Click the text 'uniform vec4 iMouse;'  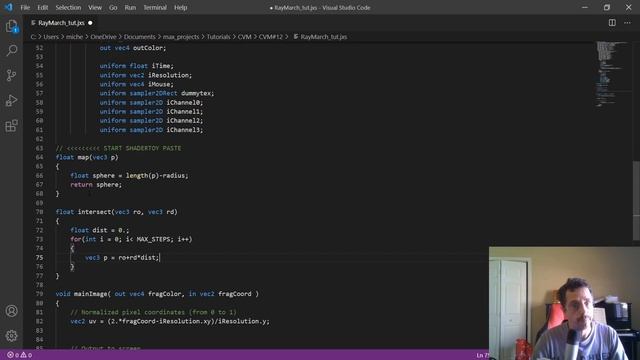point(136,84)
